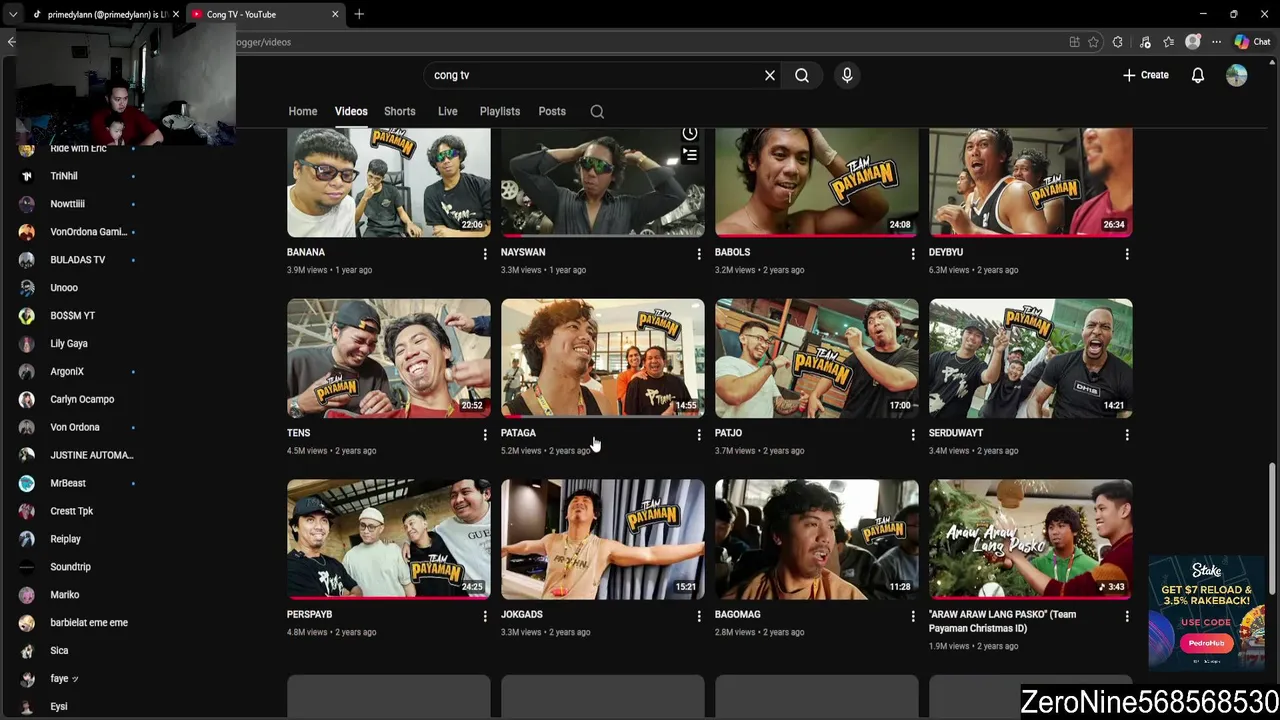
Task: Switch to primedylann browser tab
Action: click(105, 14)
